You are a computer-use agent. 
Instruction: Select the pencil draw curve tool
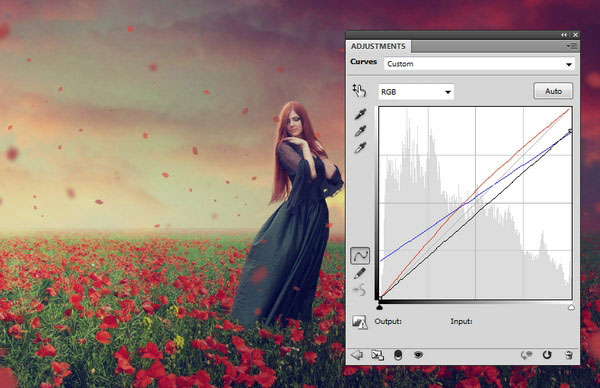click(x=360, y=273)
